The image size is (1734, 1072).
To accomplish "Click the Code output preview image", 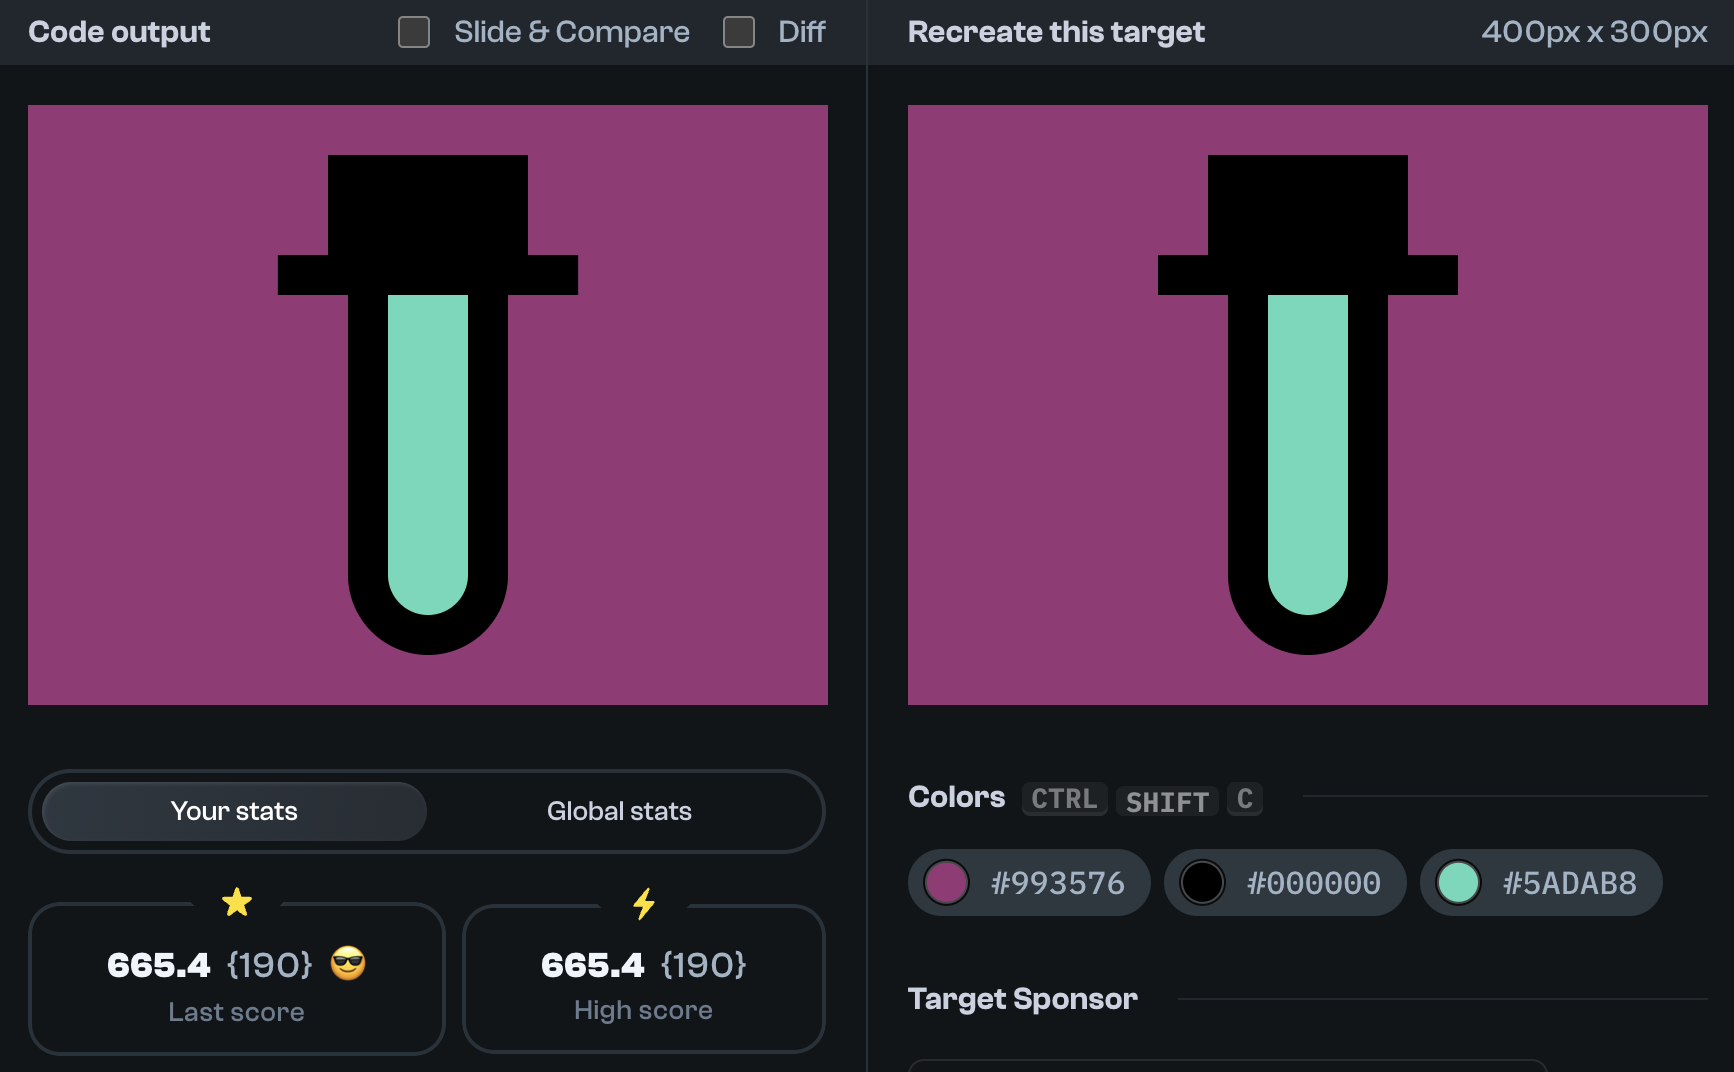I will pyautogui.click(x=428, y=405).
